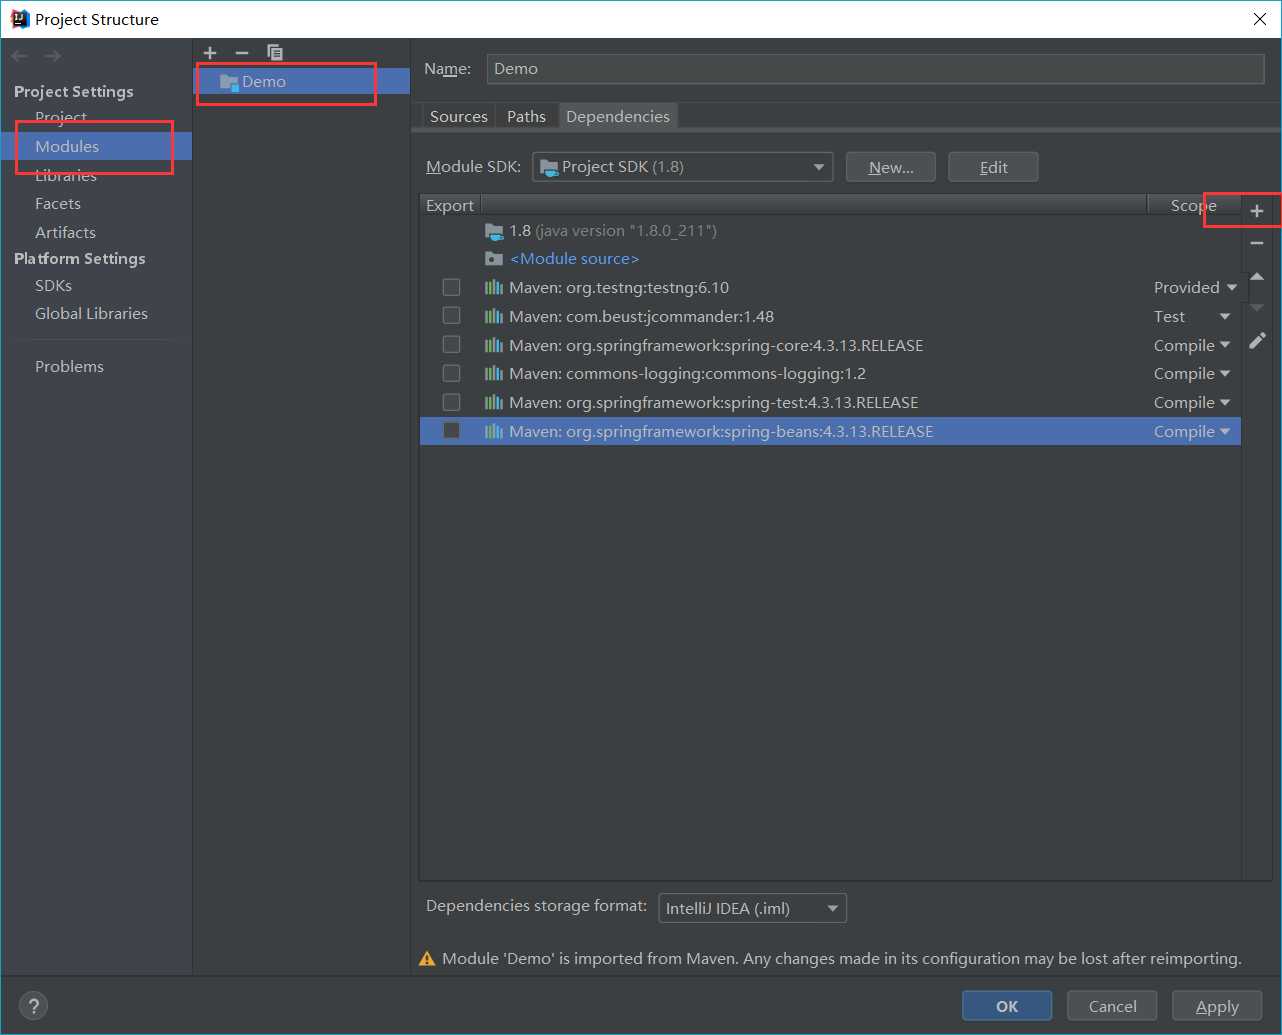Close the Project Structure dialog
Image resolution: width=1282 pixels, height=1035 pixels.
point(1260,19)
